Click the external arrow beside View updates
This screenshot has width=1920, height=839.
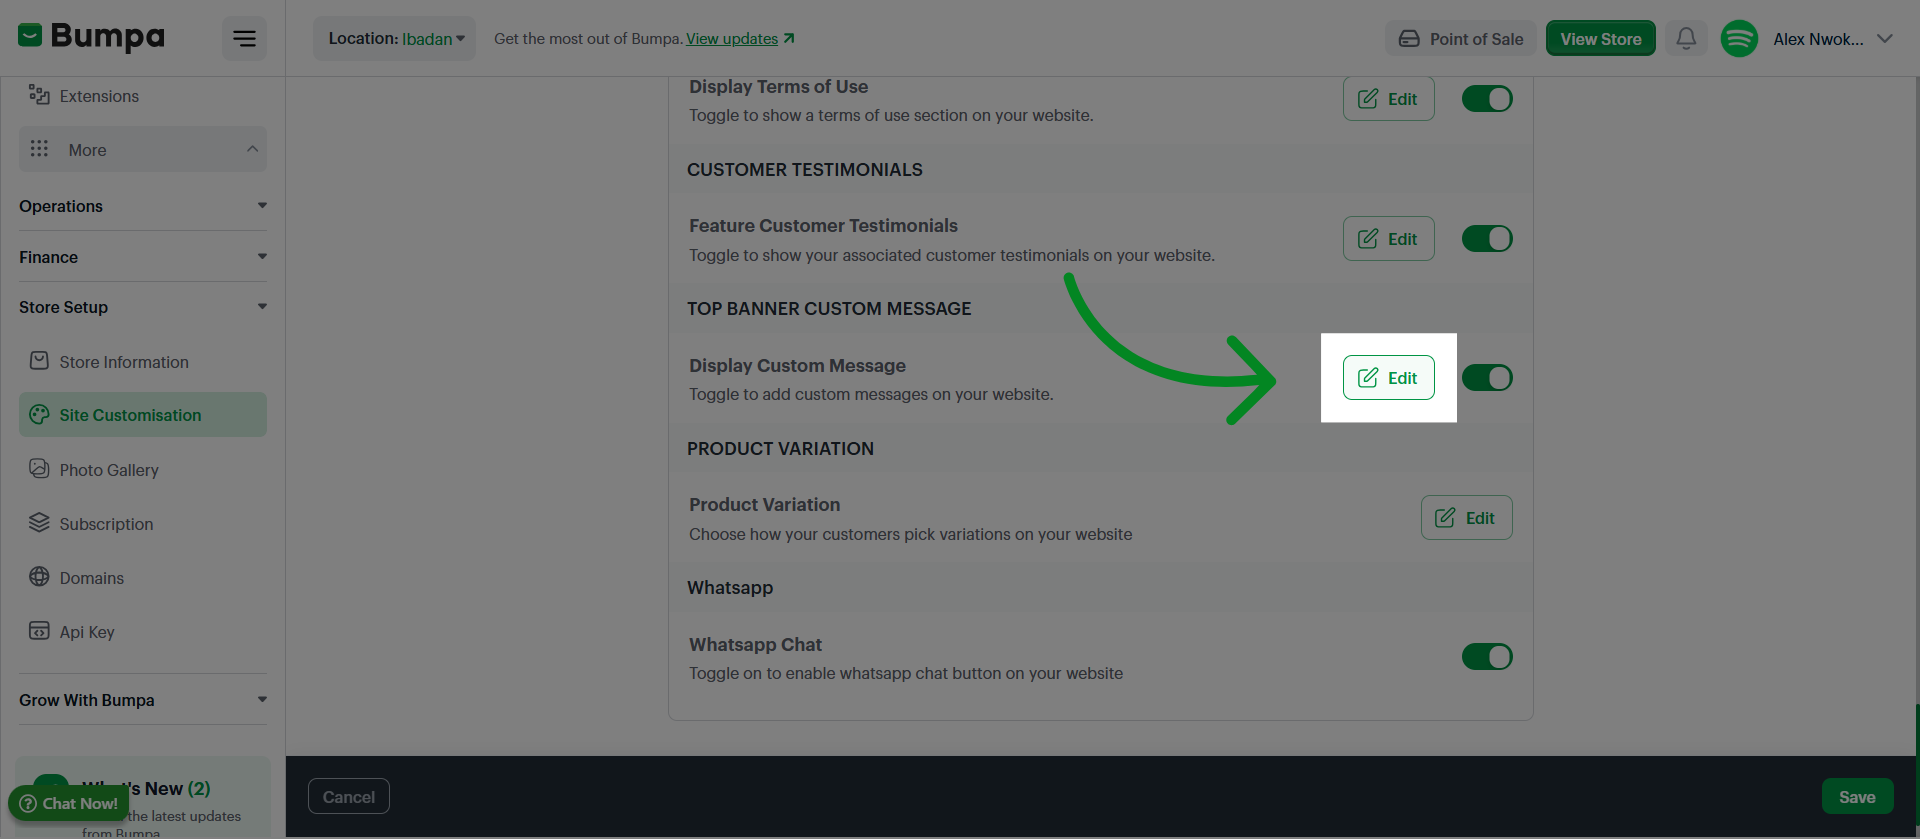[789, 38]
